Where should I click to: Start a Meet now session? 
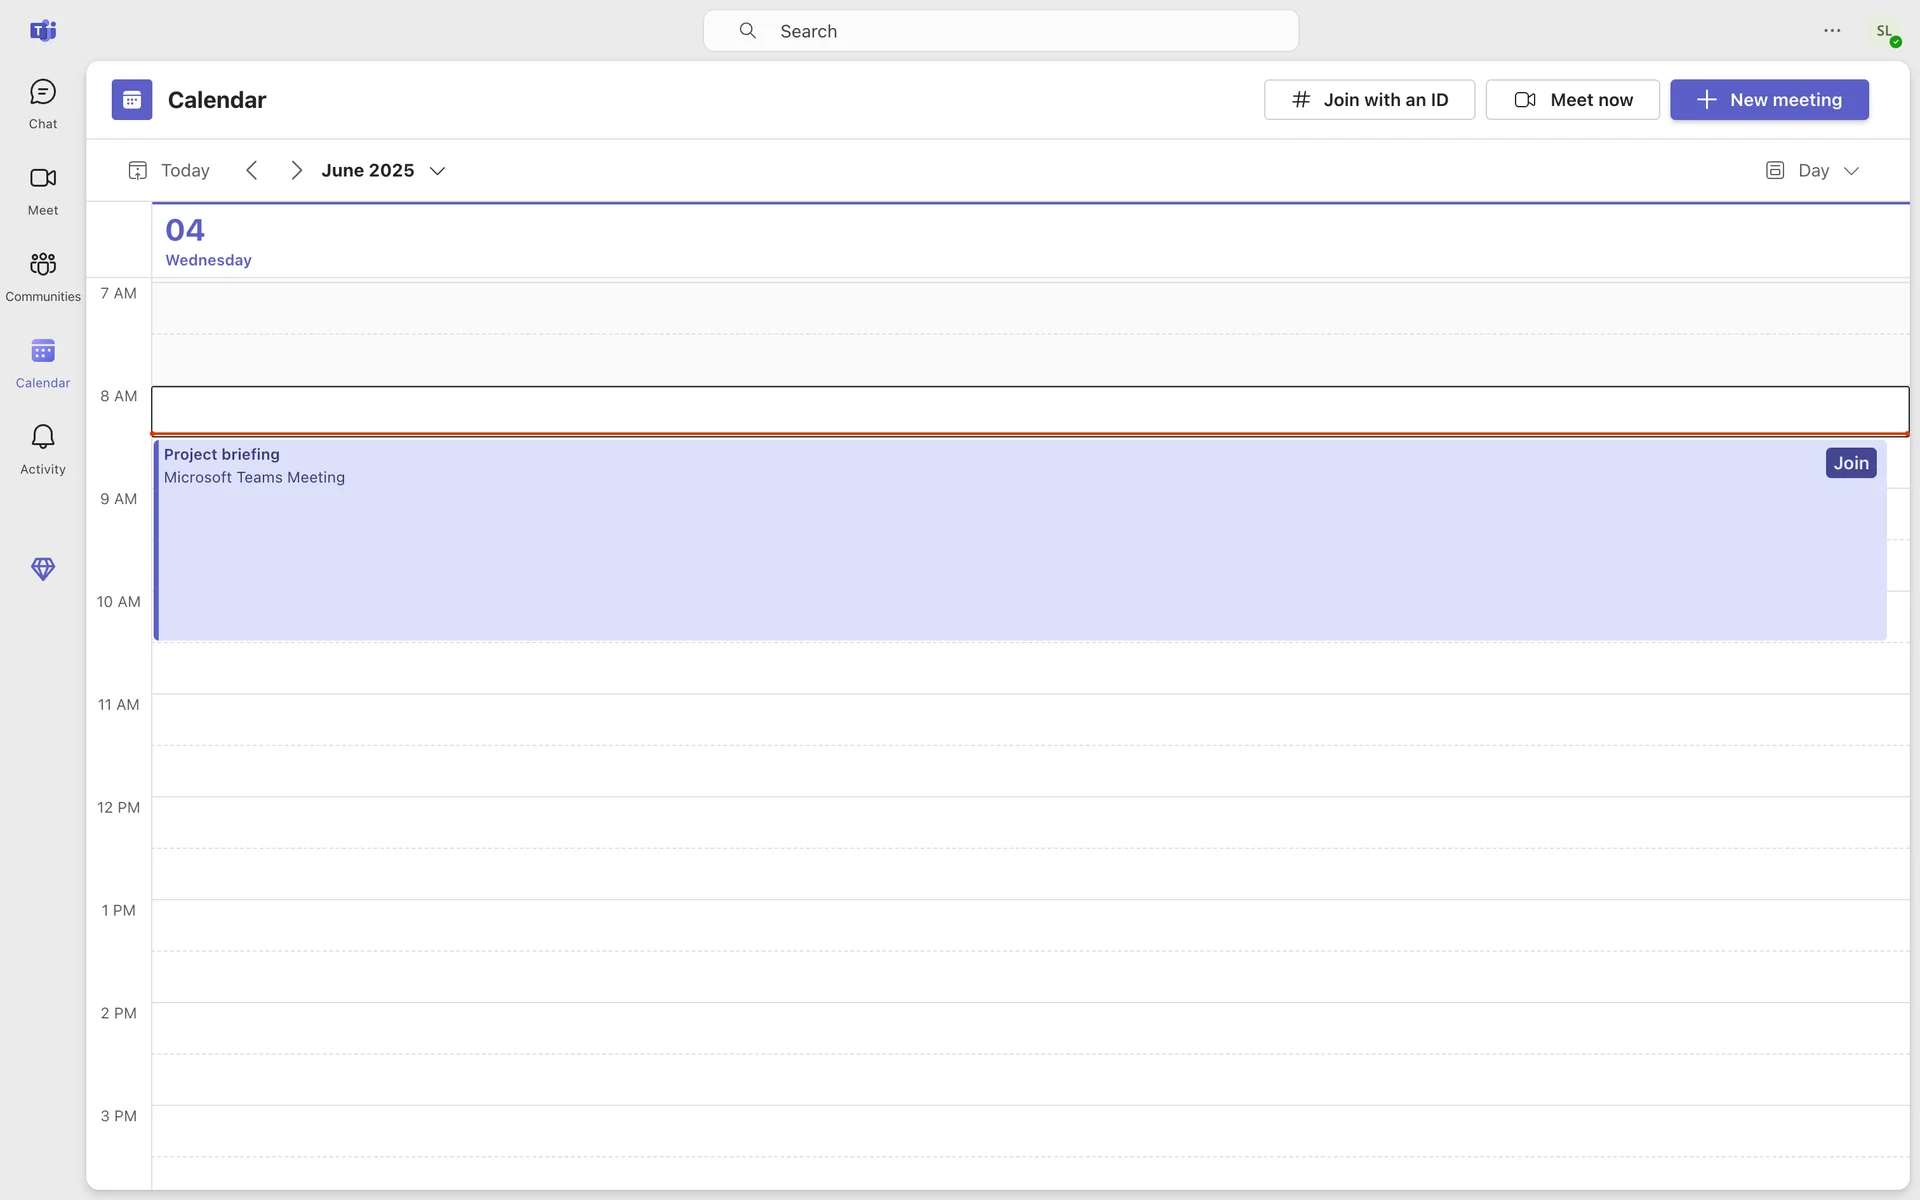[1572, 100]
